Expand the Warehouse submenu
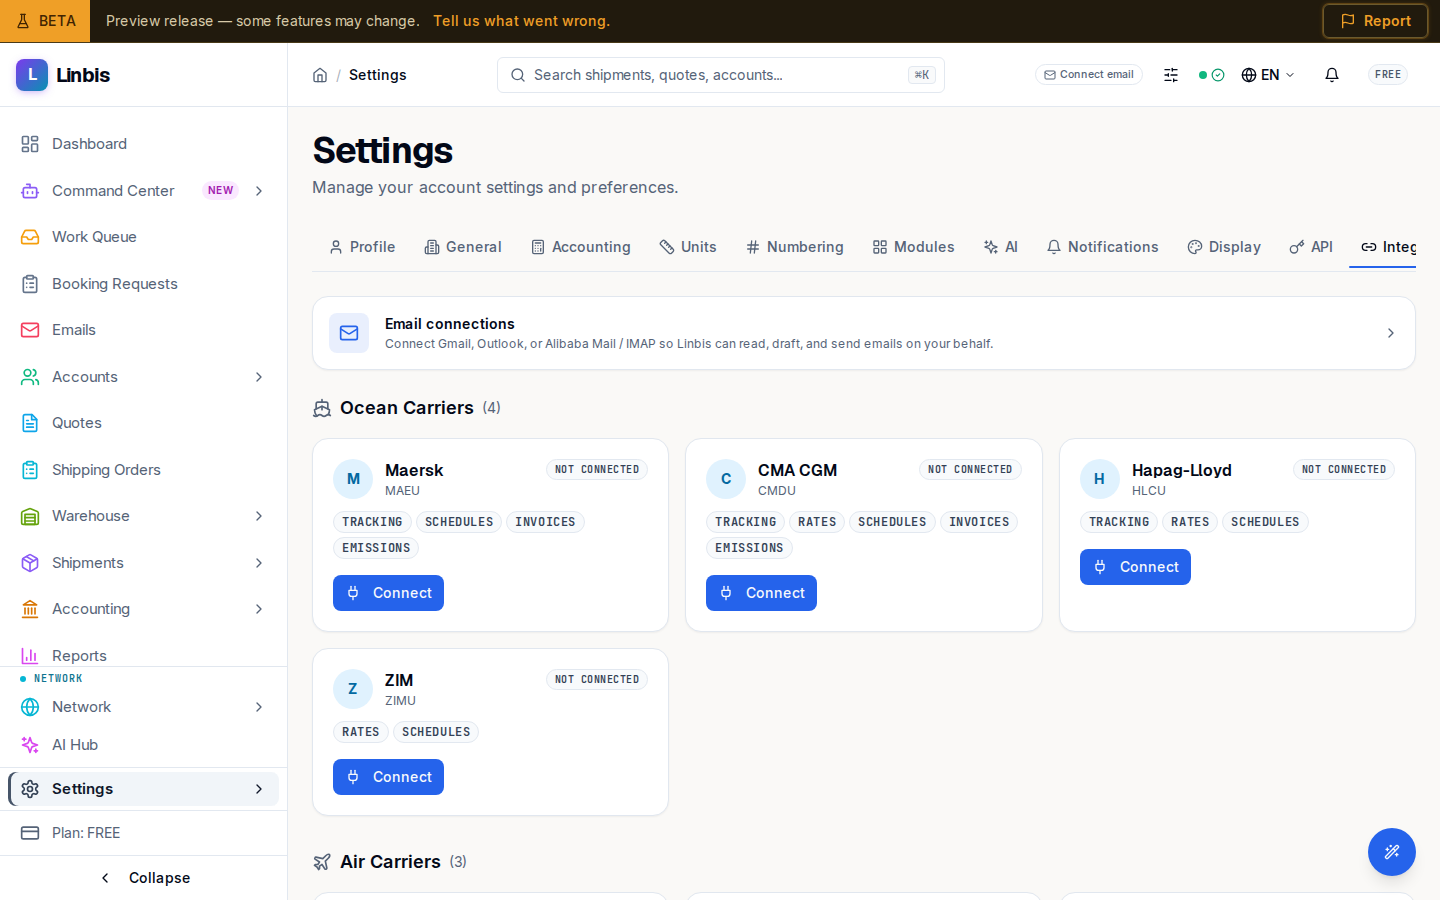1440x900 pixels. click(259, 516)
